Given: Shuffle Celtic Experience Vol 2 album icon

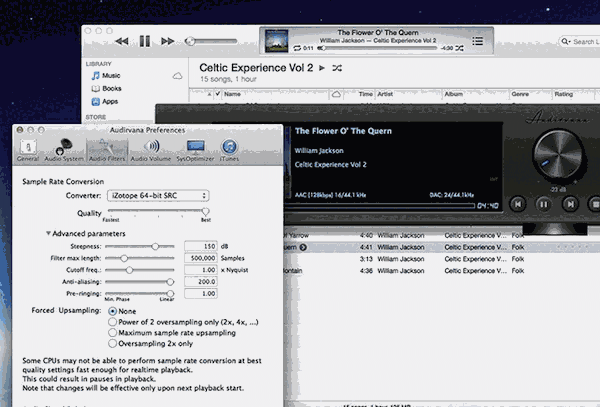Looking at the screenshot, I should tap(337, 68).
